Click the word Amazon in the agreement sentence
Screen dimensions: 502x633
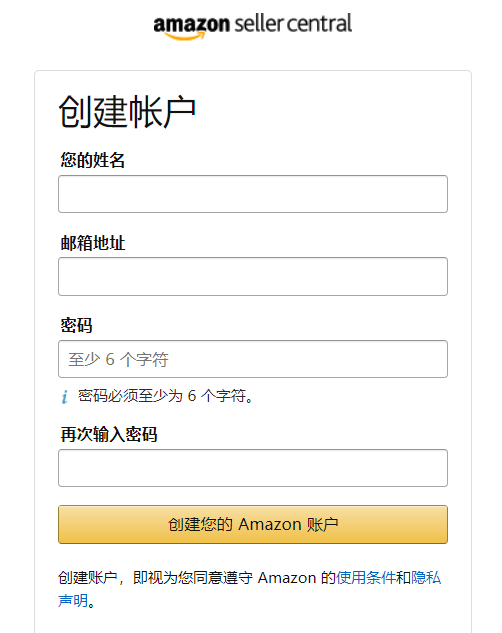click(x=287, y=578)
